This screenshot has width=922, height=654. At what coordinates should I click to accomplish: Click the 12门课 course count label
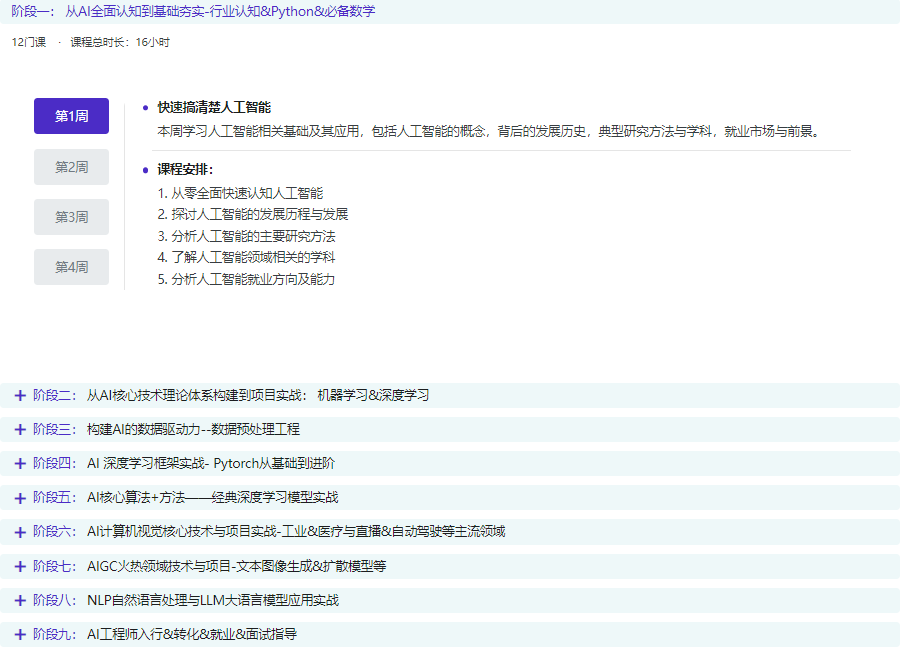(26, 43)
